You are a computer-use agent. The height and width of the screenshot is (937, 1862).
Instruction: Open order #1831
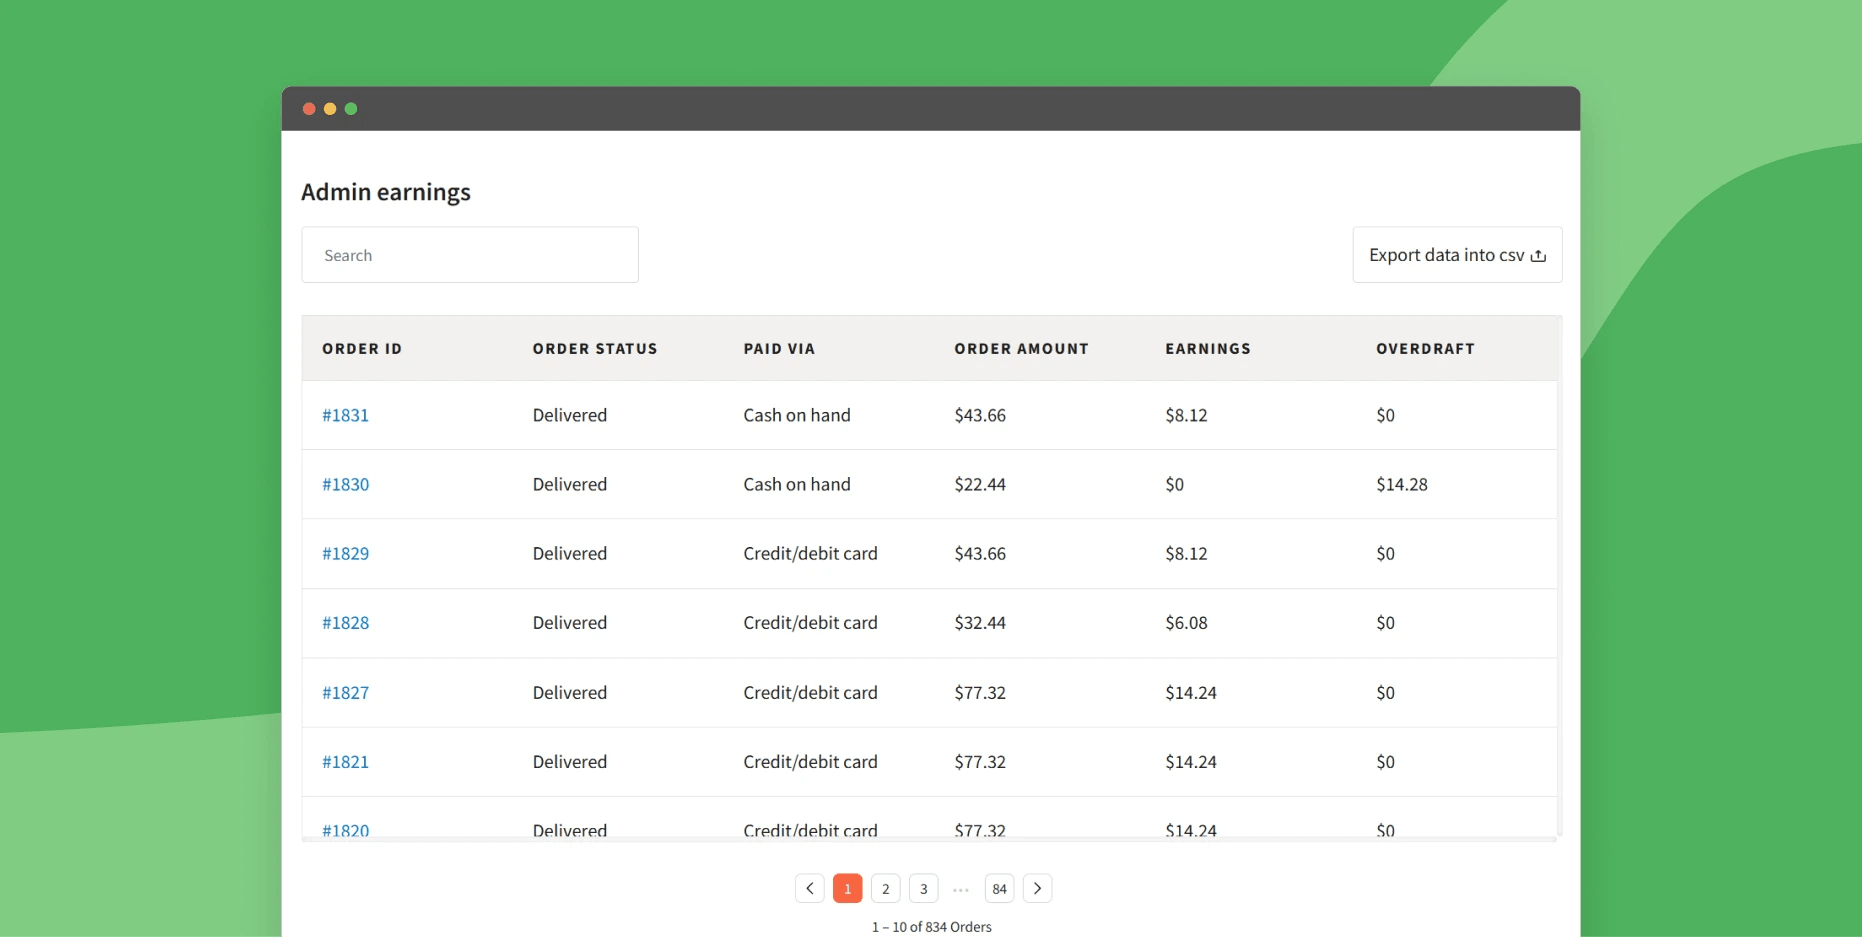click(345, 415)
